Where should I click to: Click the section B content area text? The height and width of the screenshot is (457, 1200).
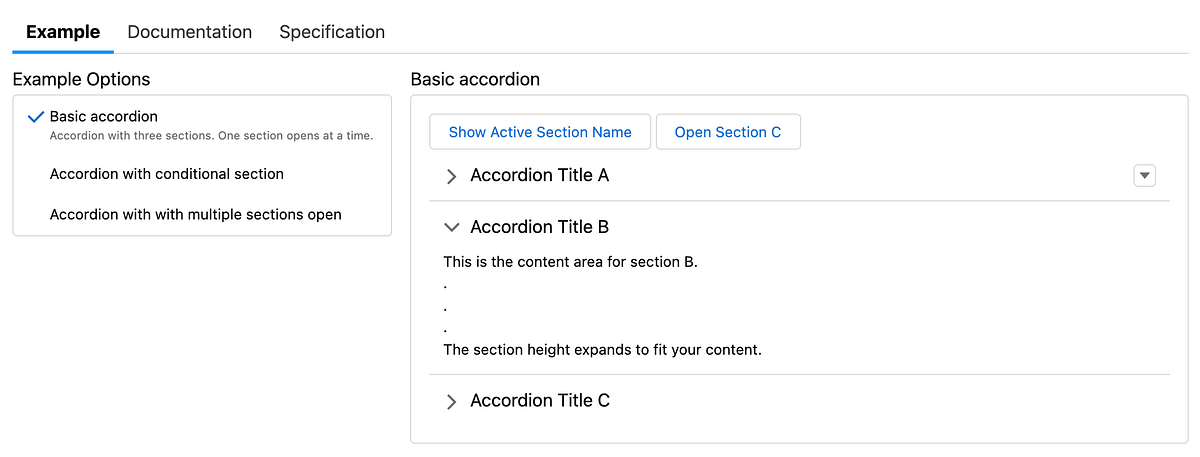click(570, 263)
